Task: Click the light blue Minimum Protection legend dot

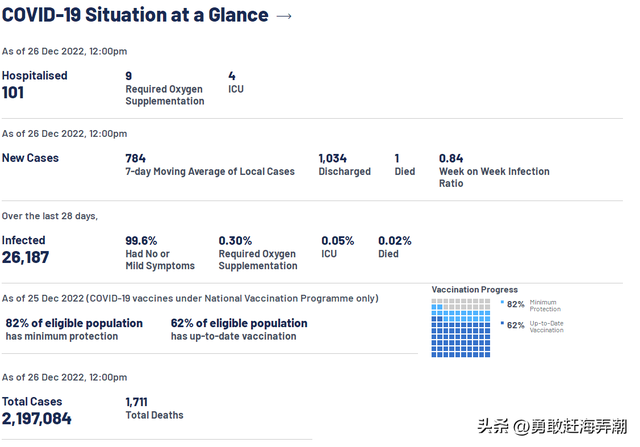Action: pyautogui.click(x=501, y=302)
